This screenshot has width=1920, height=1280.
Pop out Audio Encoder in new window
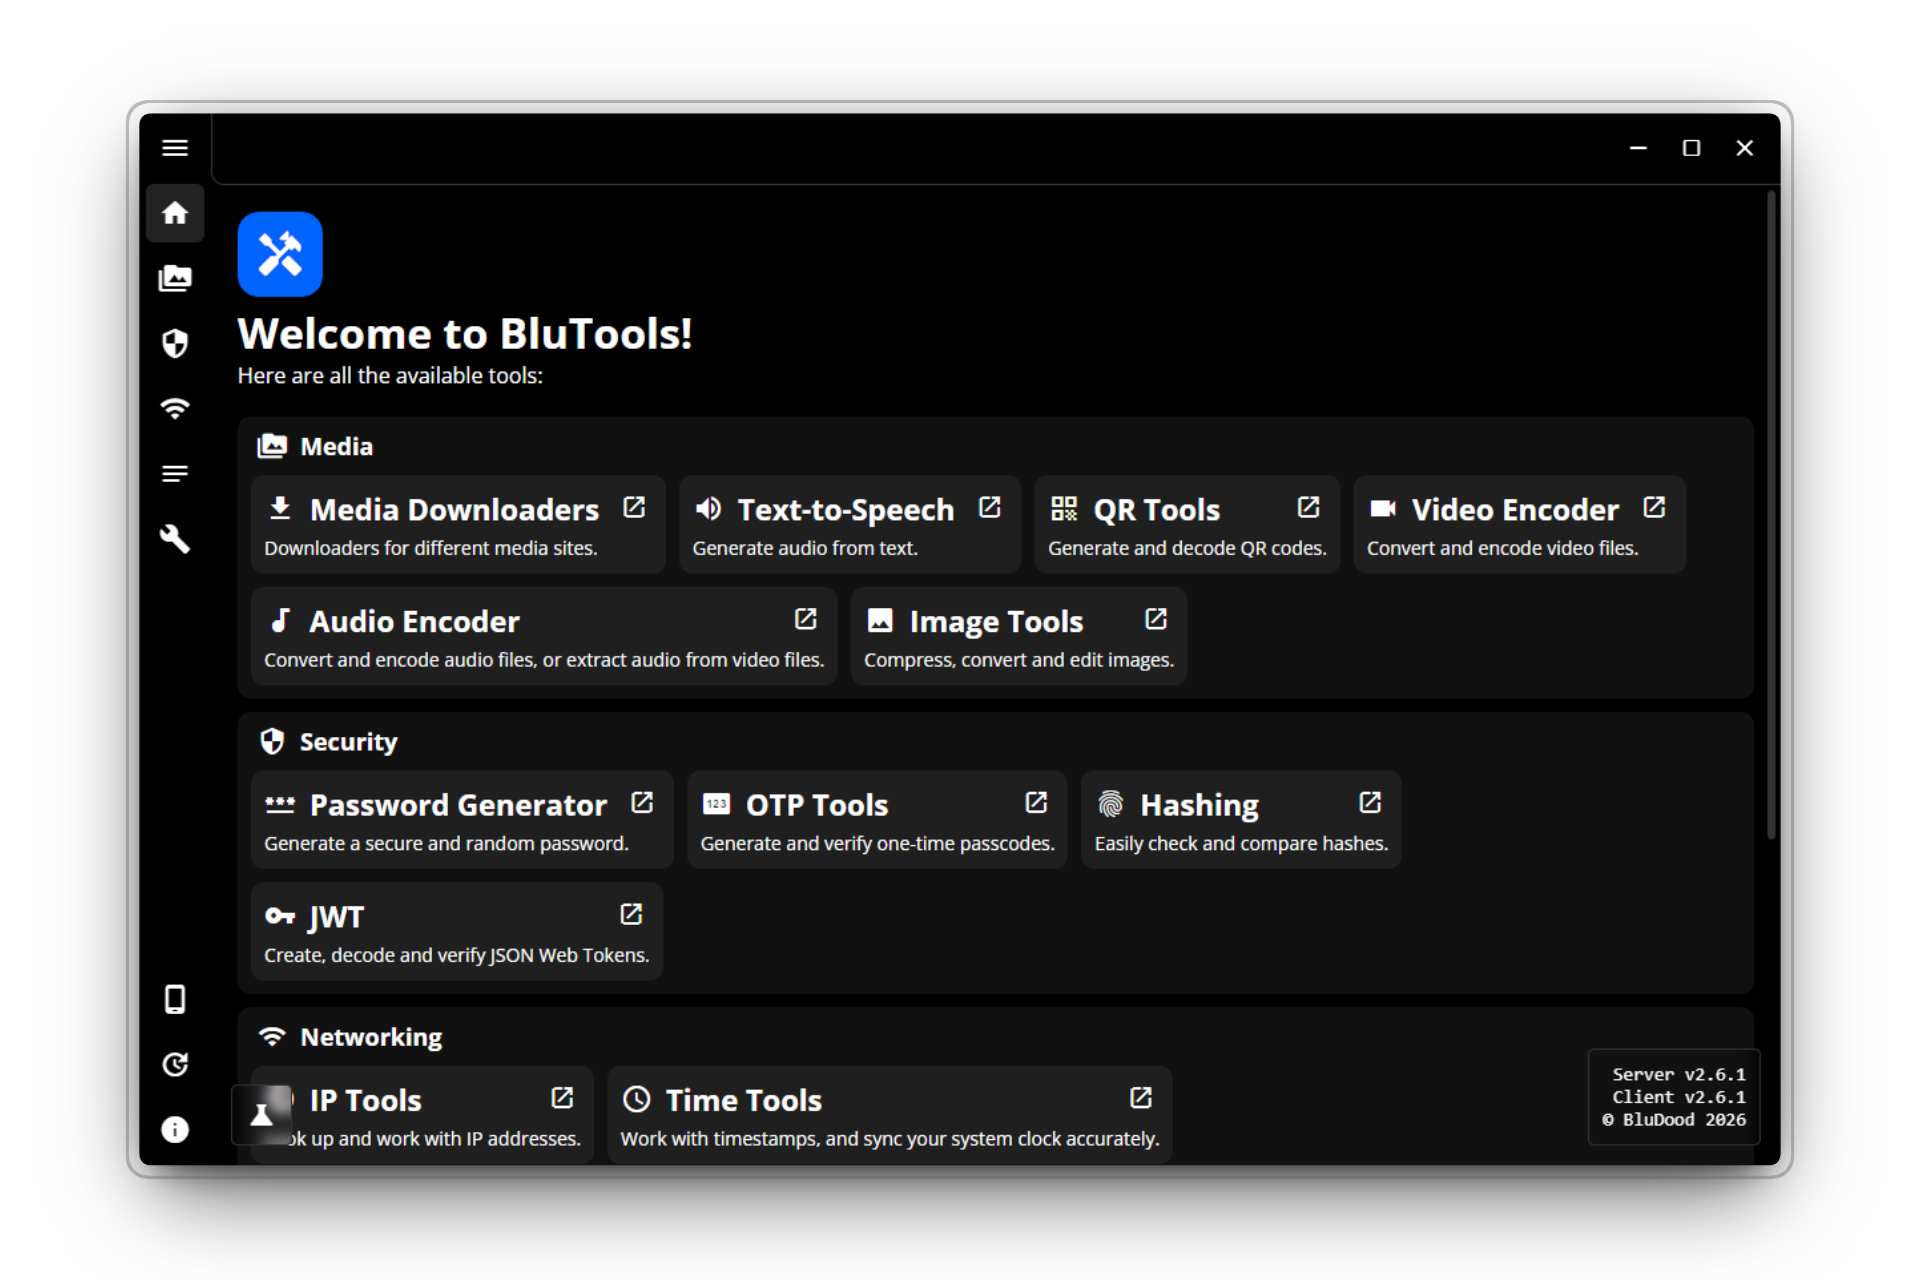pyautogui.click(x=805, y=619)
